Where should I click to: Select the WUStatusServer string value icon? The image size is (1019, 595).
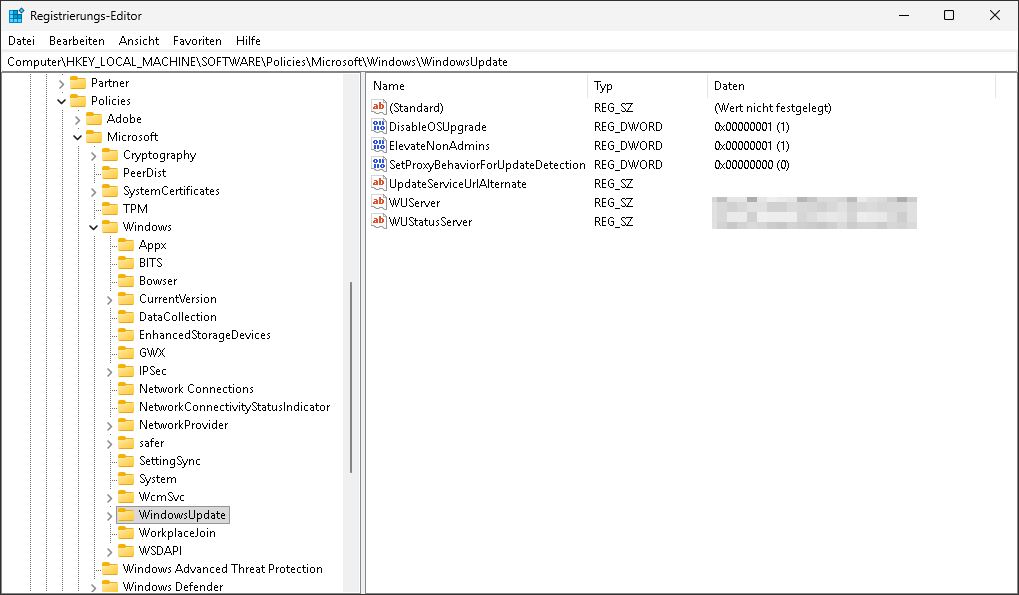tap(377, 221)
